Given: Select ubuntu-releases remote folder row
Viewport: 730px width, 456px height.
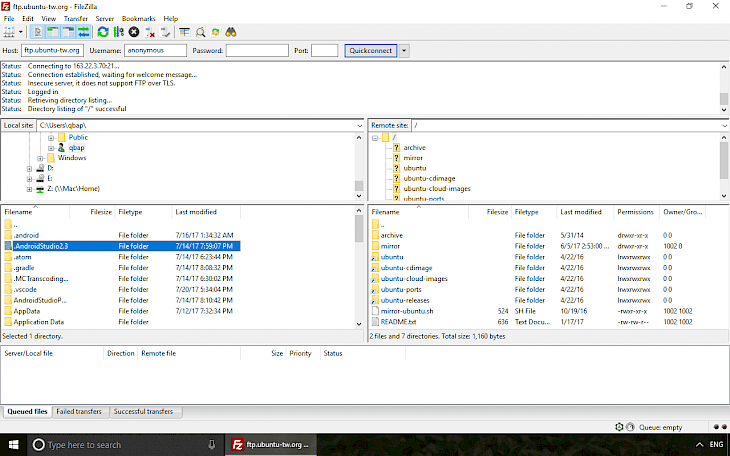Looking at the screenshot, I should click(538, 300).
